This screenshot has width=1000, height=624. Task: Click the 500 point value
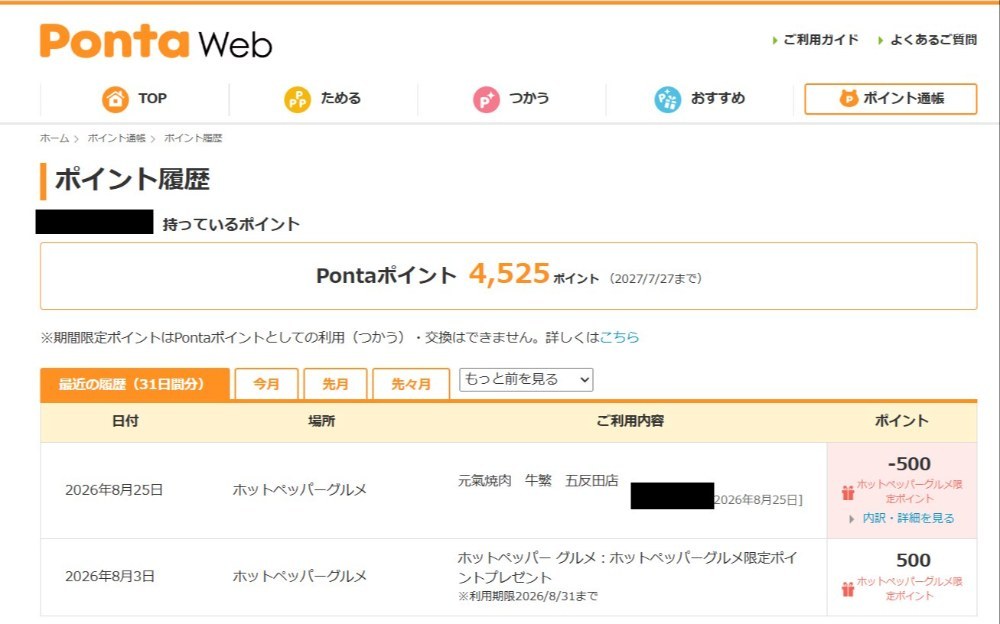tap(913, 560)
